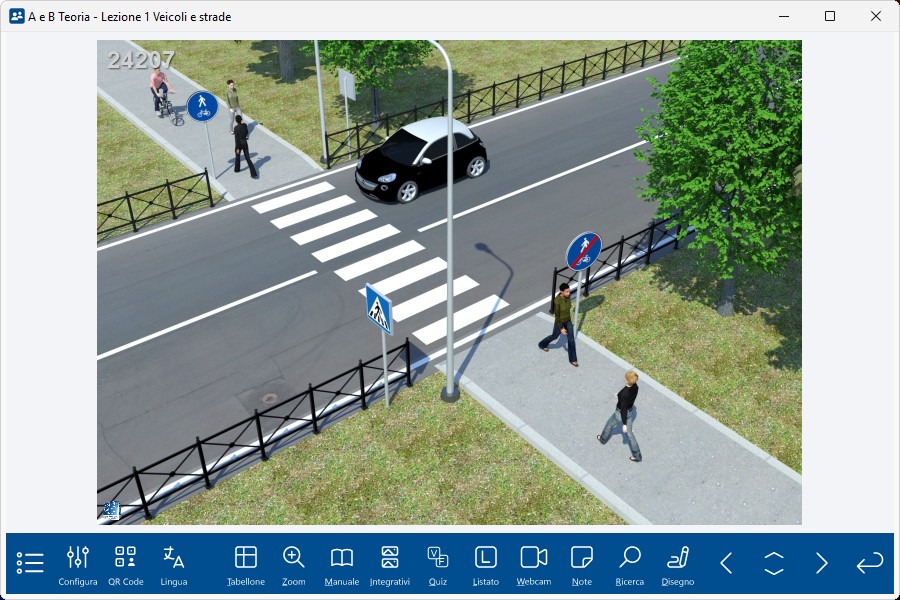The image size is (900, 600).
Task: Open the Listato listing
Action: 486,564
